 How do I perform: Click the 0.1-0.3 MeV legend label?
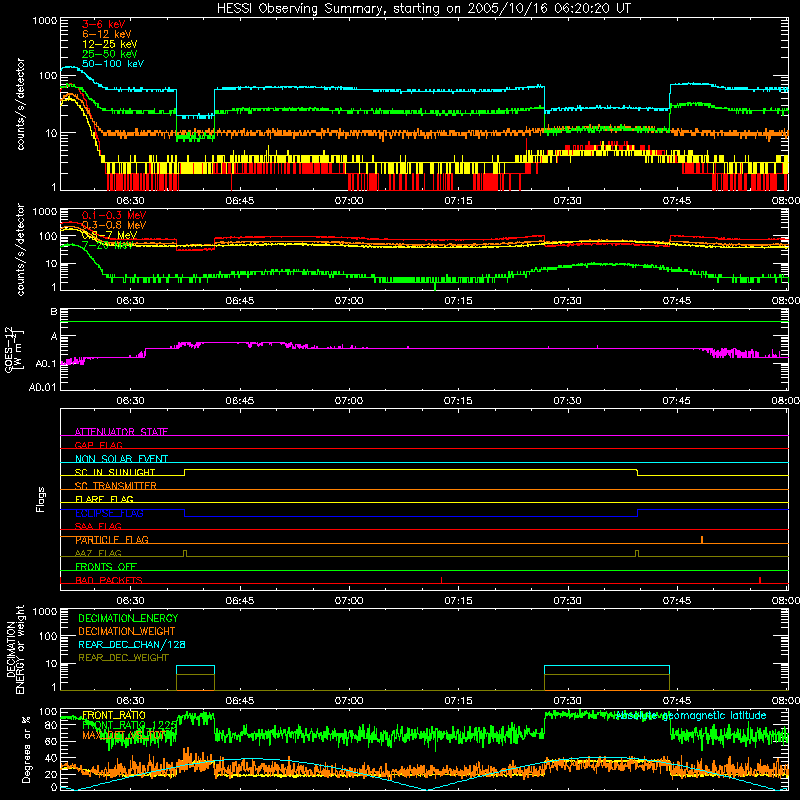tap(114, 215)
